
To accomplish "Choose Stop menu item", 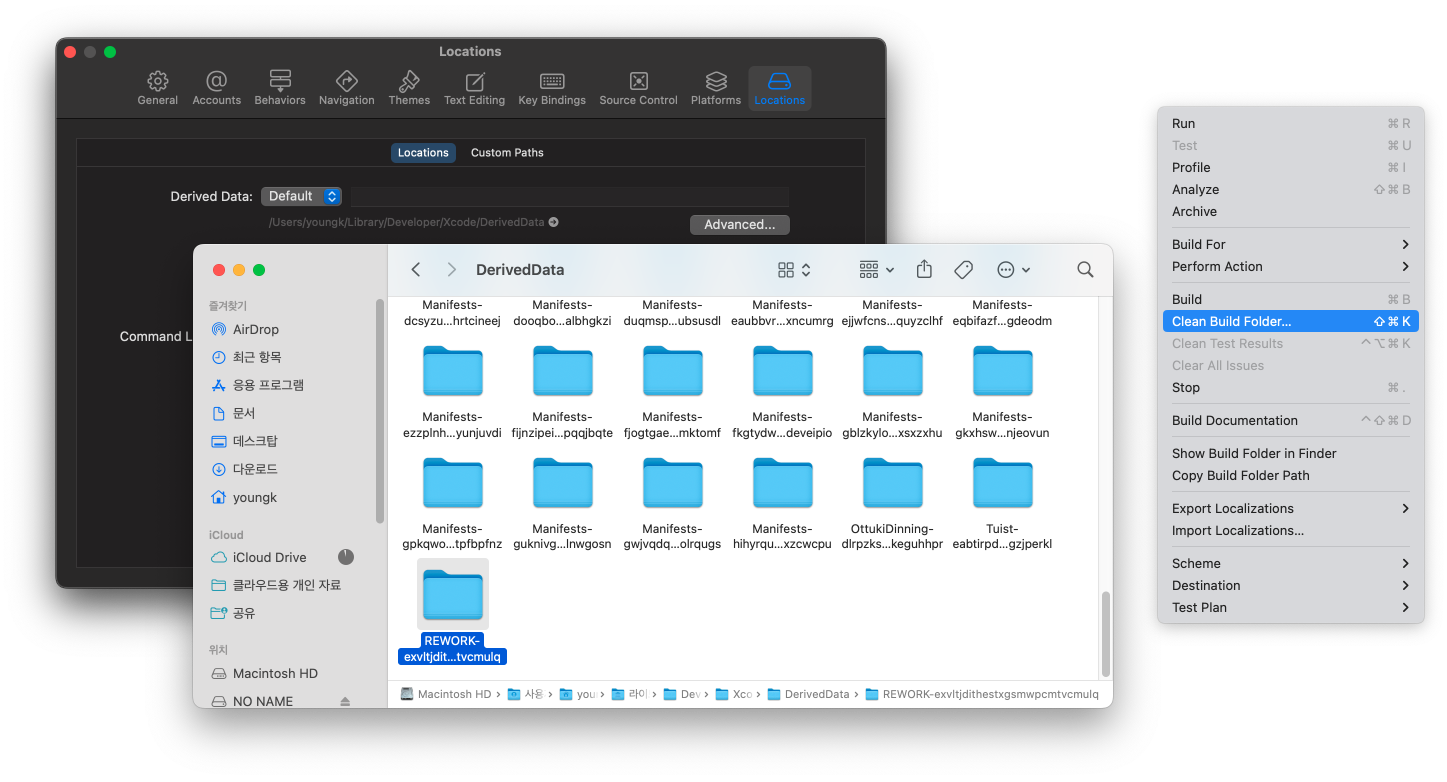I will [1291, 387].
